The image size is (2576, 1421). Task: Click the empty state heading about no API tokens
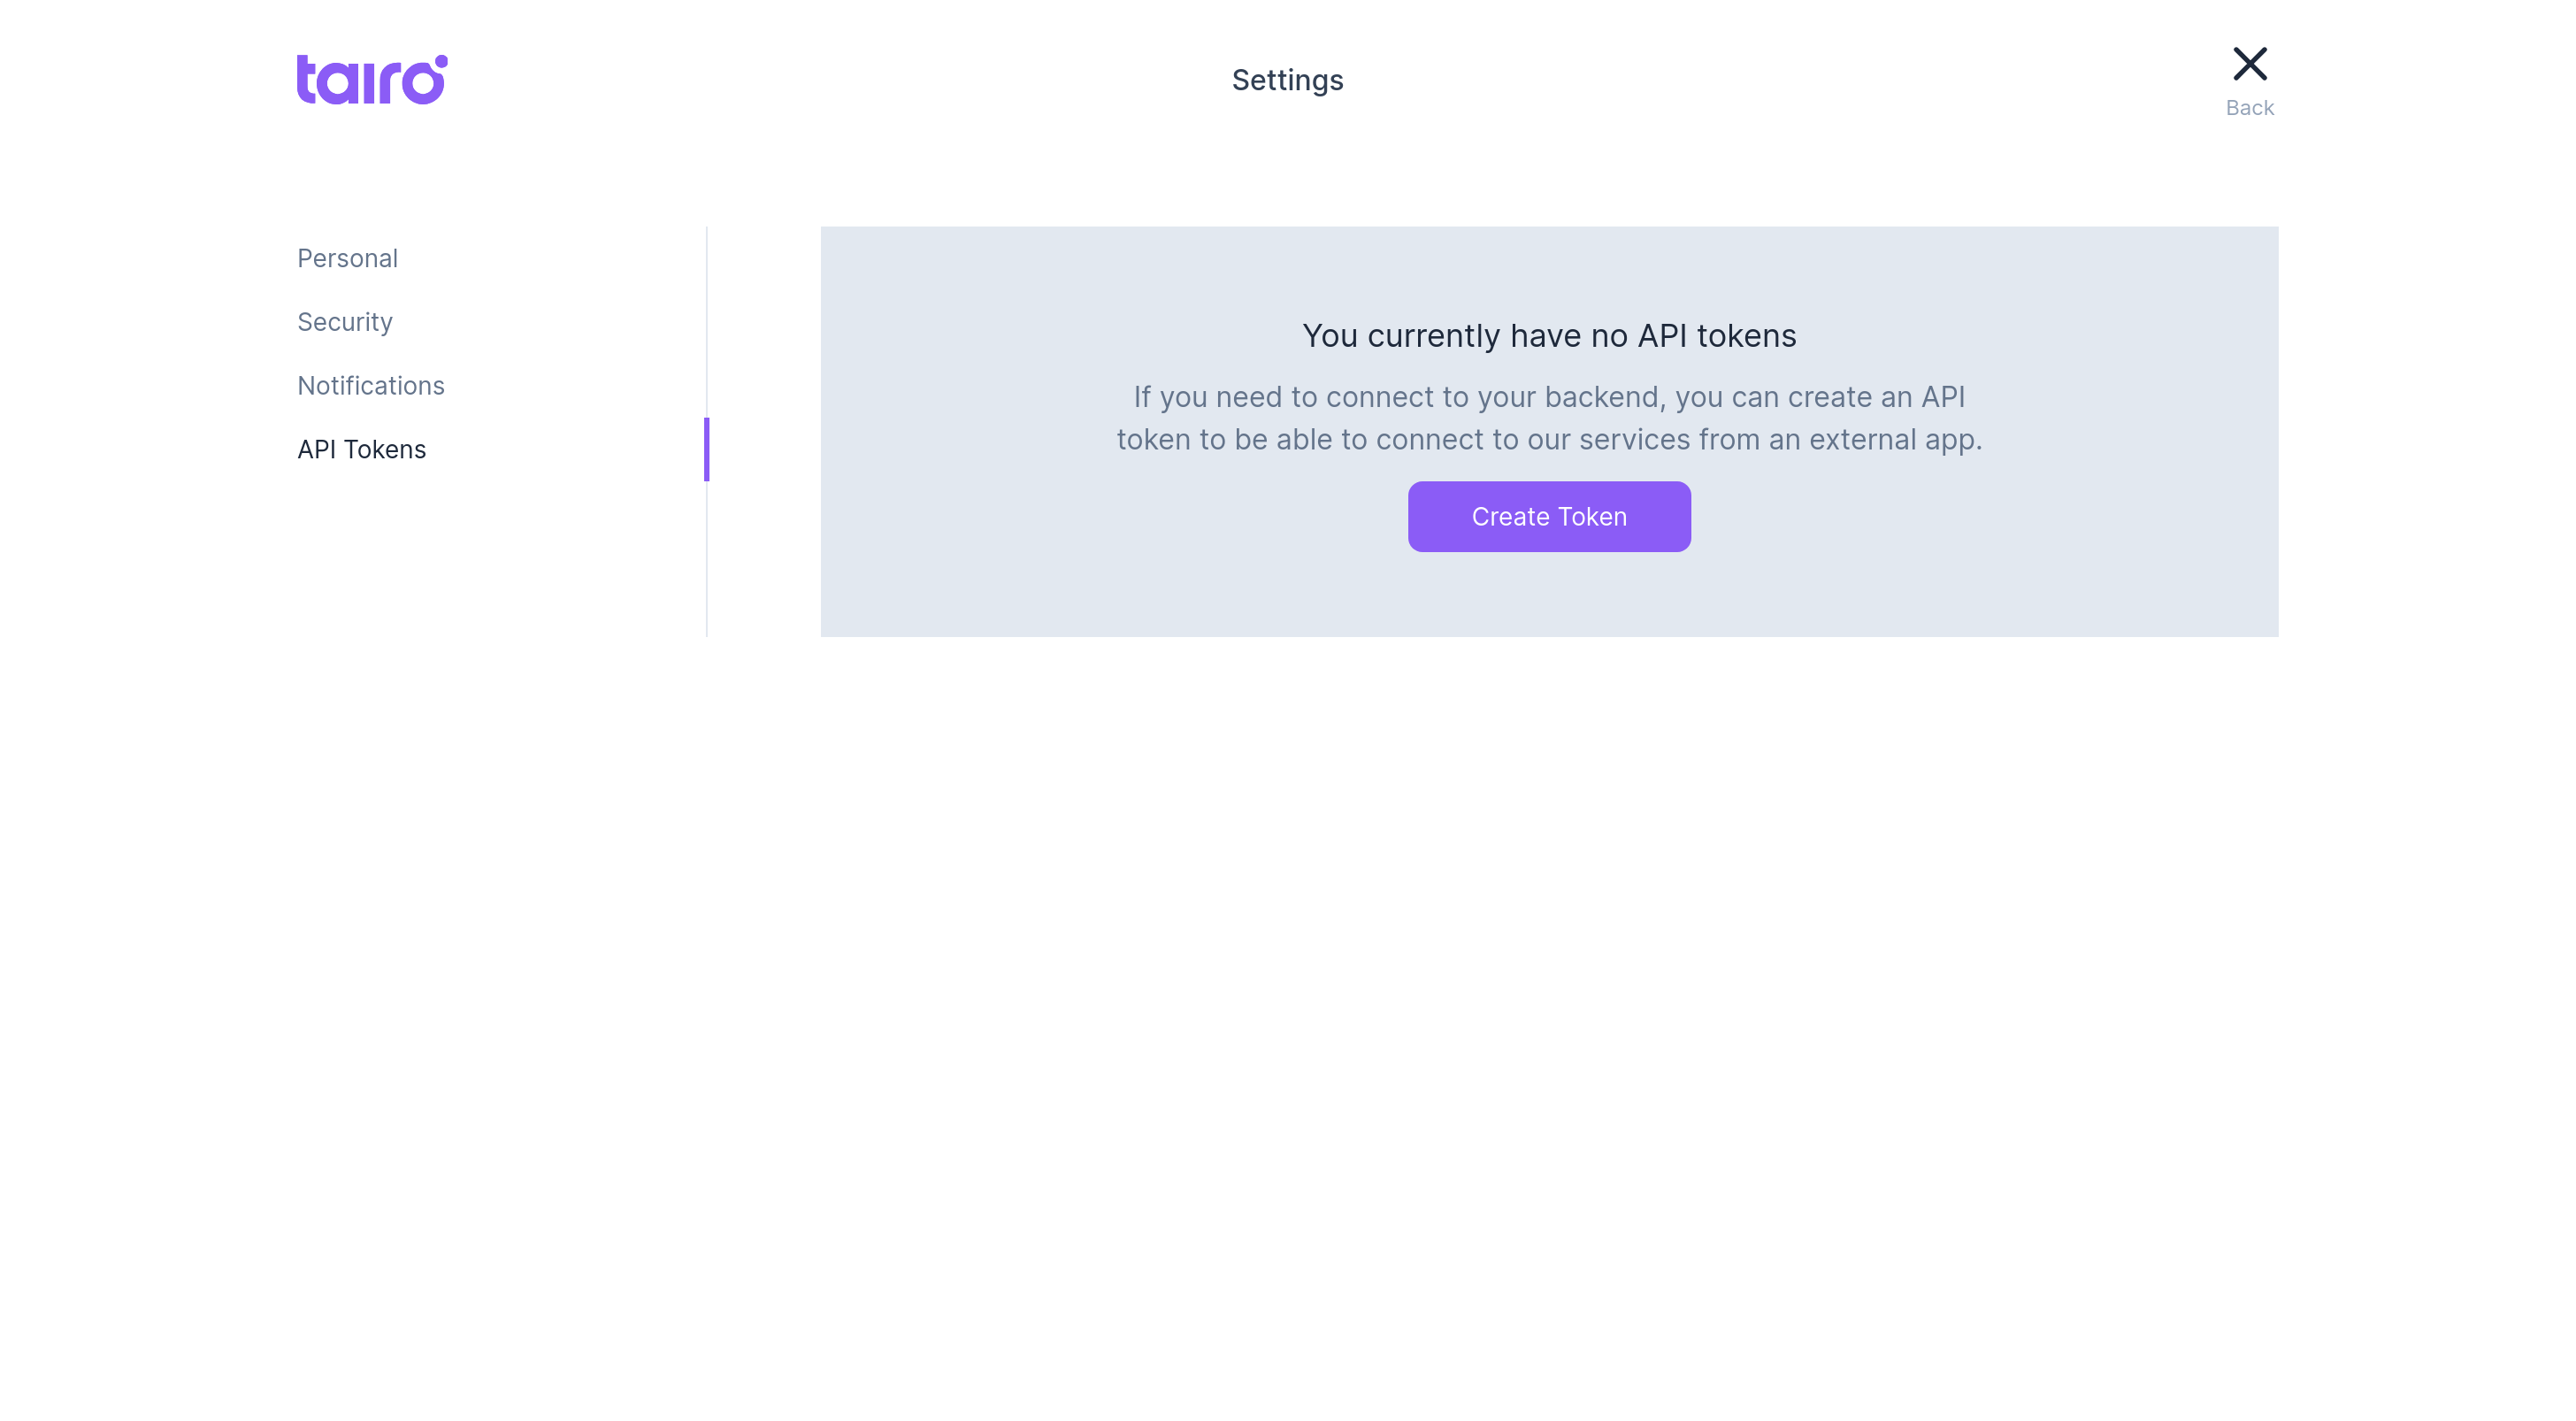pyautogui.click(x=1548, y=336)
